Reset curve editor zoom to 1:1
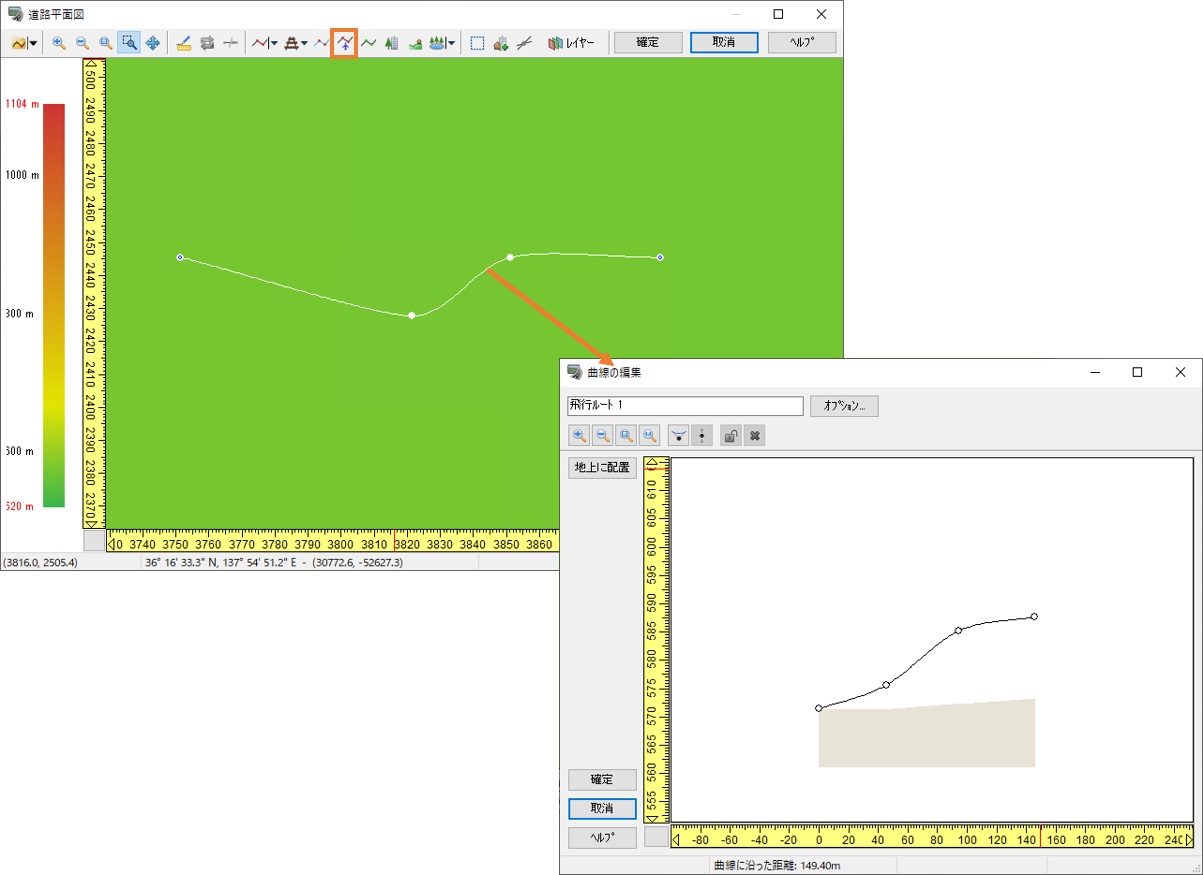The width and height of the screenshot is (1203, 875). [x=649, y=436]
